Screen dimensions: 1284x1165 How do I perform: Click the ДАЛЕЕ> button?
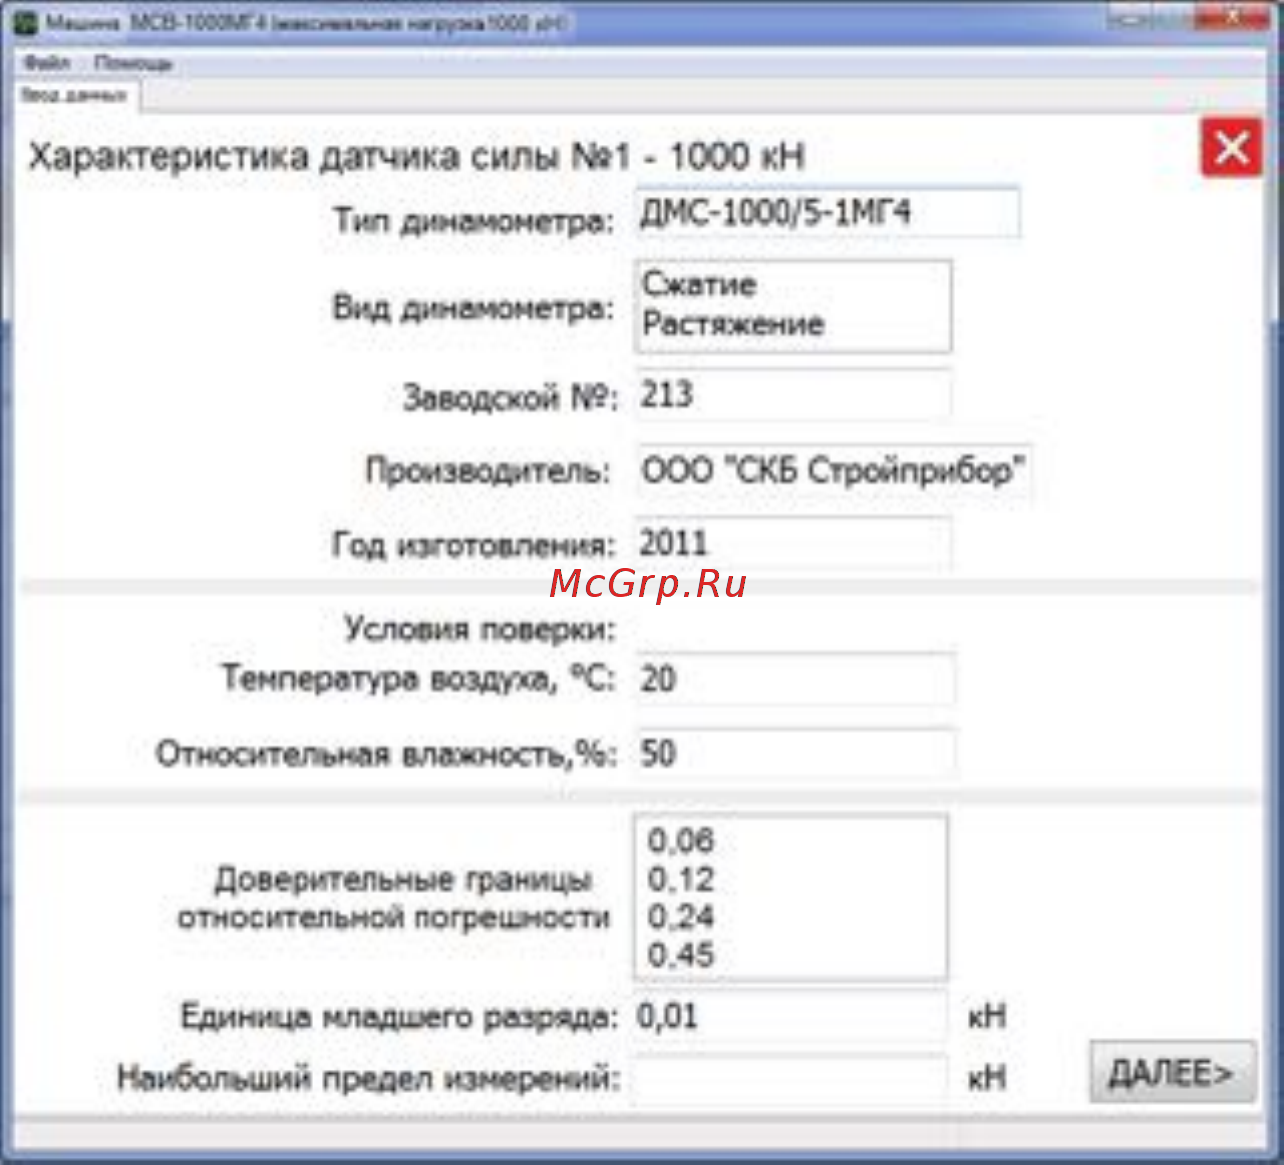click(x=1171, y=1073)
